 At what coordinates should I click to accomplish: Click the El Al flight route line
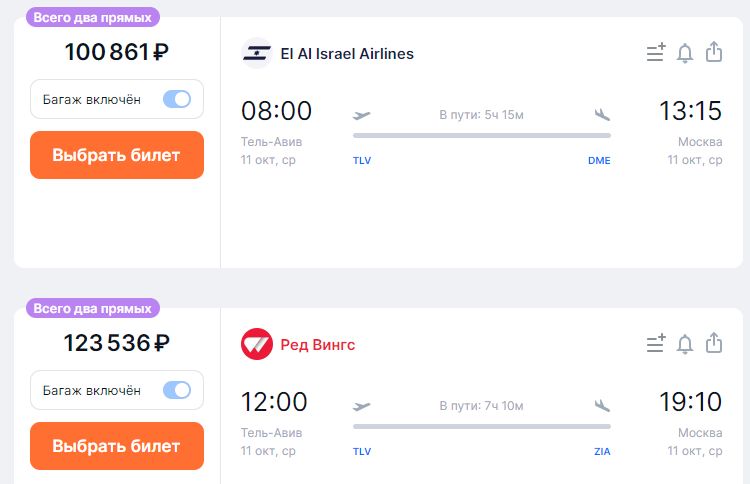coord(481,135)
